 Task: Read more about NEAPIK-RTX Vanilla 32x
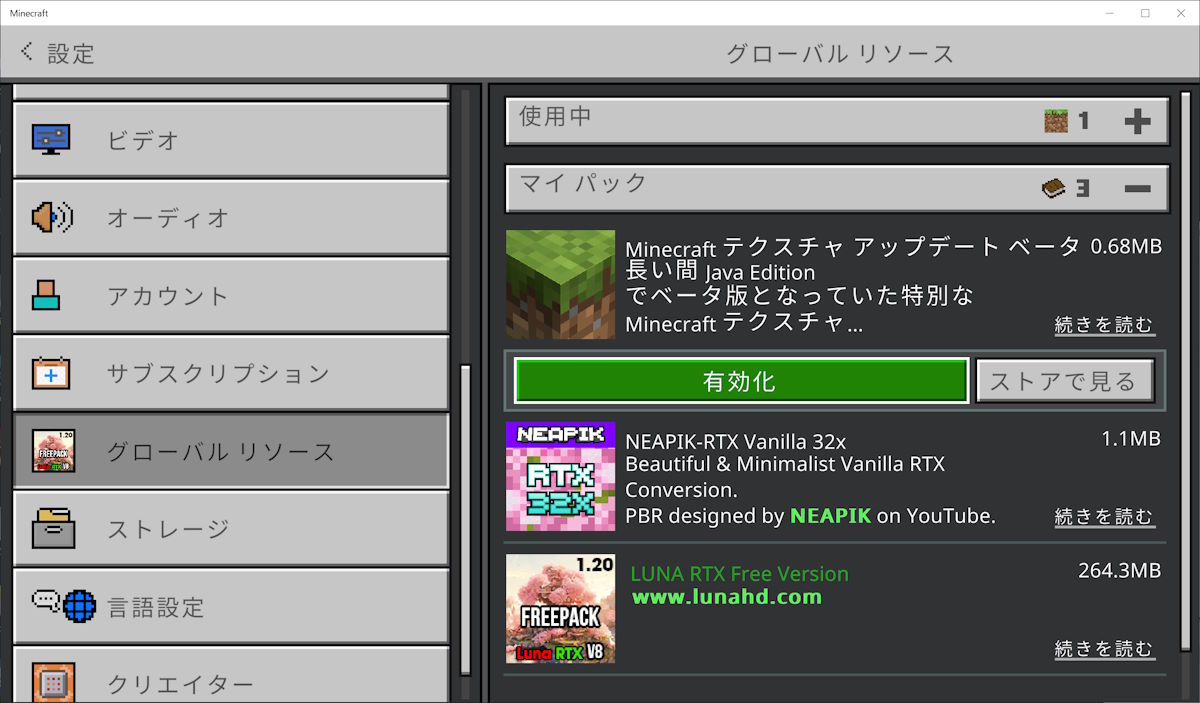click(x=1104, y=517)
